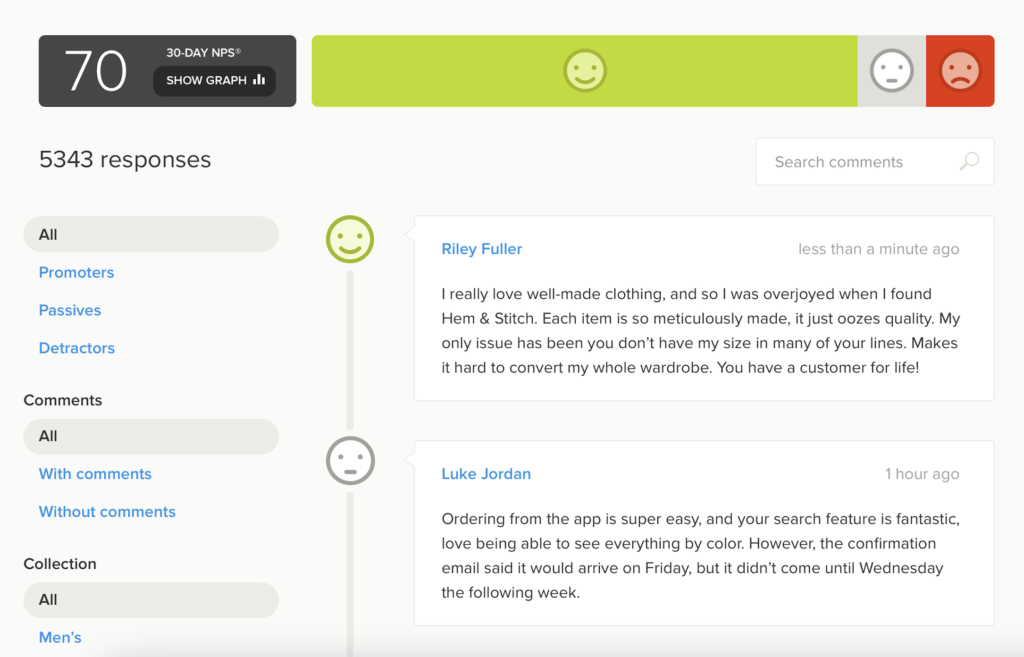Enable the Passives filter
Image resolution: width=1024 pixels, height=657 pixels.
[x=69, y=310]
